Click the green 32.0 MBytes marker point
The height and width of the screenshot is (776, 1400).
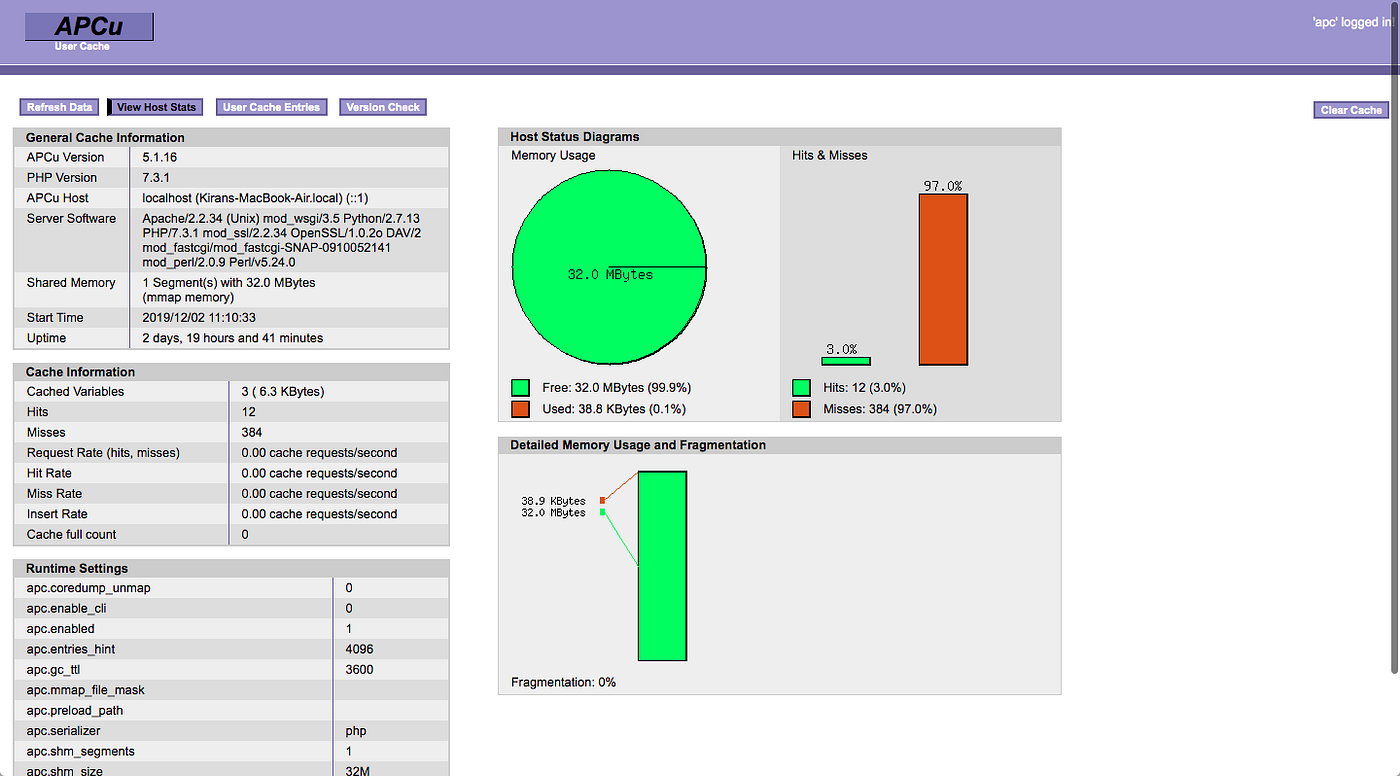click(602, 510)
